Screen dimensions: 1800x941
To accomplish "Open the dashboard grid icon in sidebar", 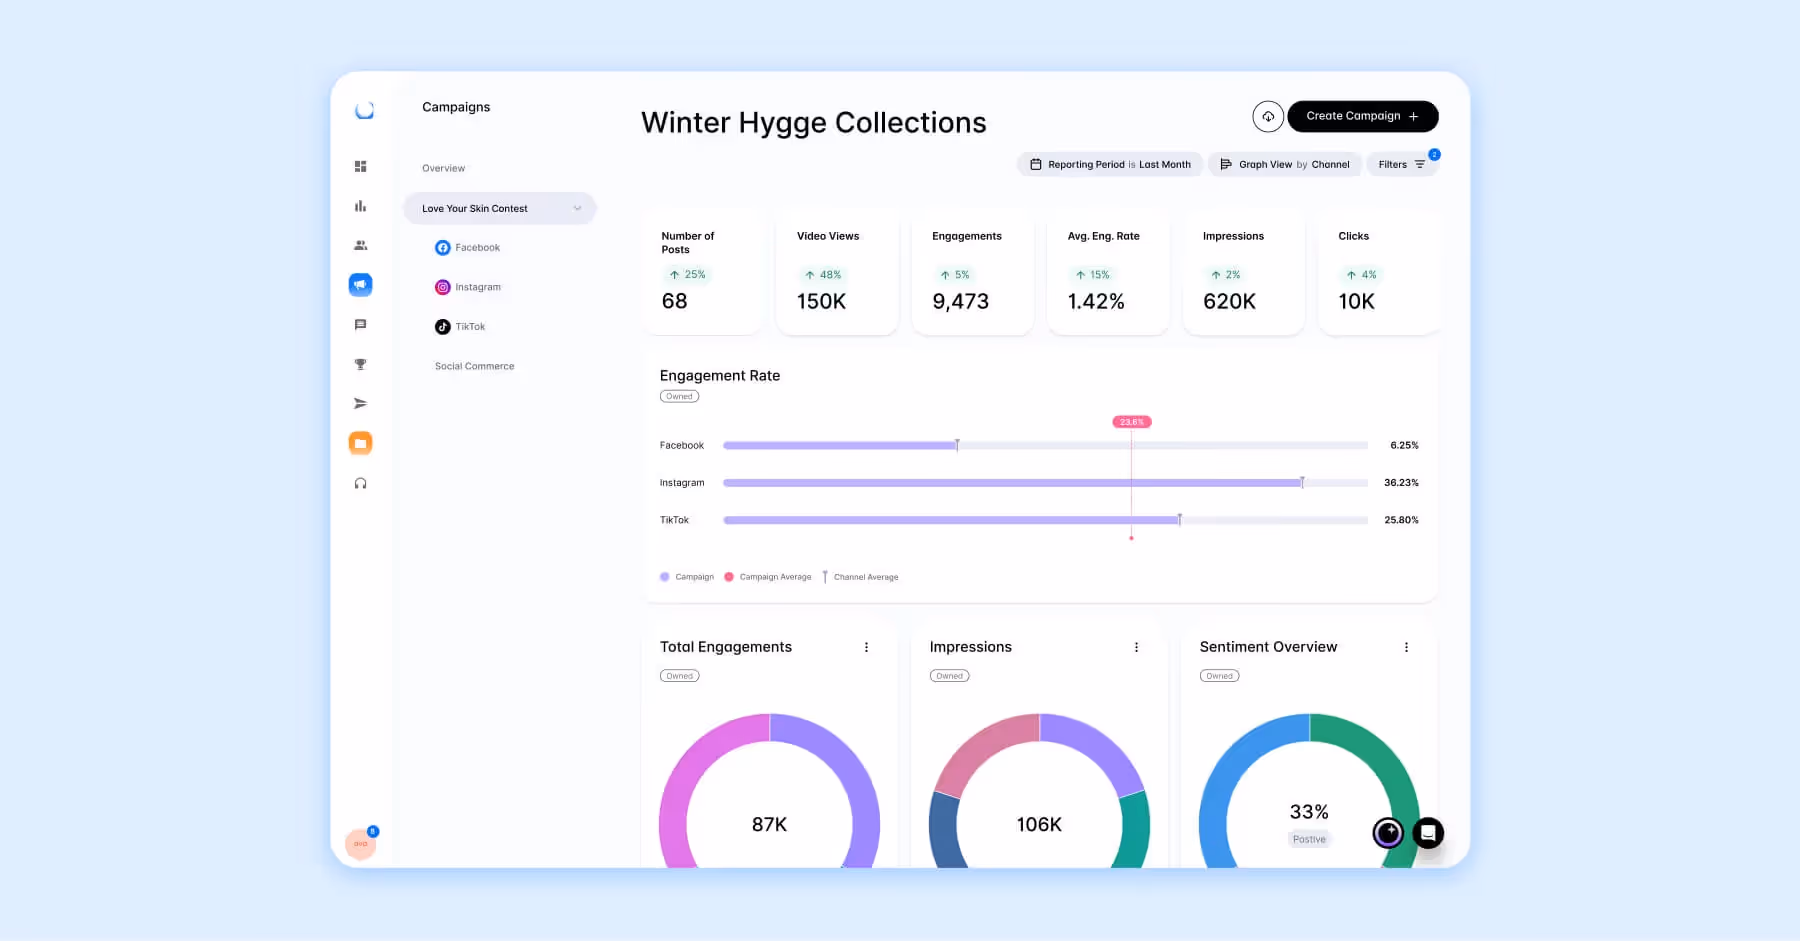I will click(361, 166).
